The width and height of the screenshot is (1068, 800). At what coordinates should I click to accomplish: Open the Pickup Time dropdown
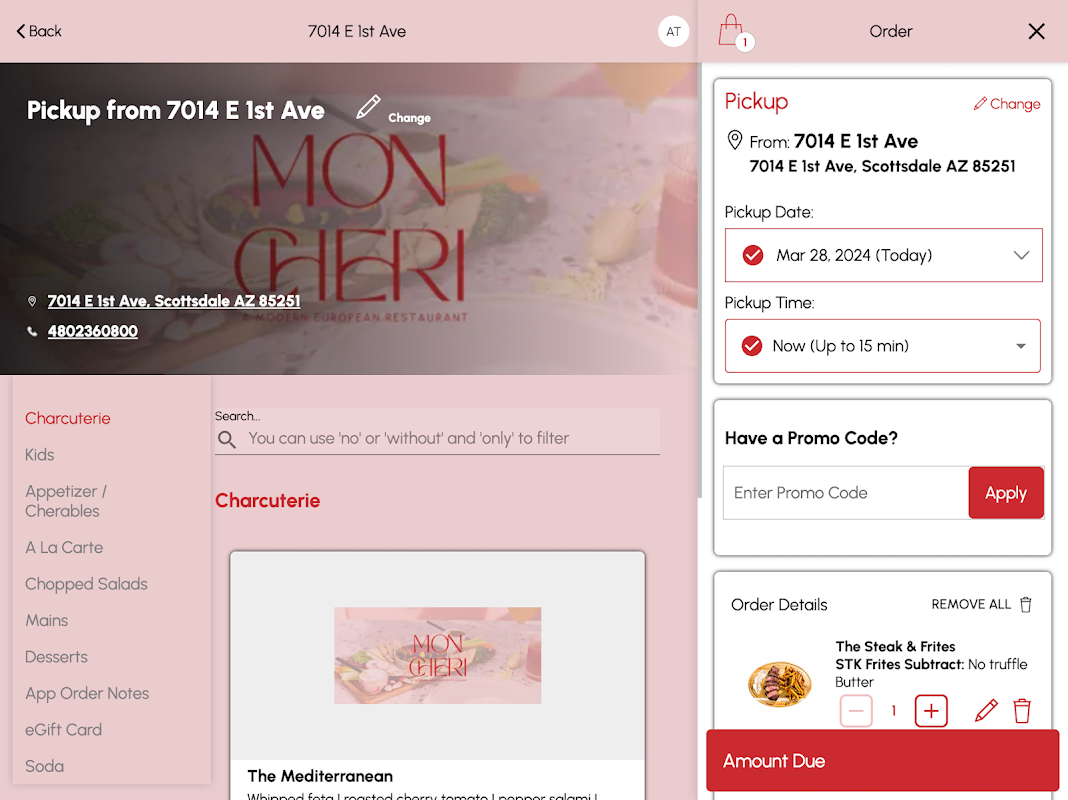pyautogui.click(x=883, y=346)
